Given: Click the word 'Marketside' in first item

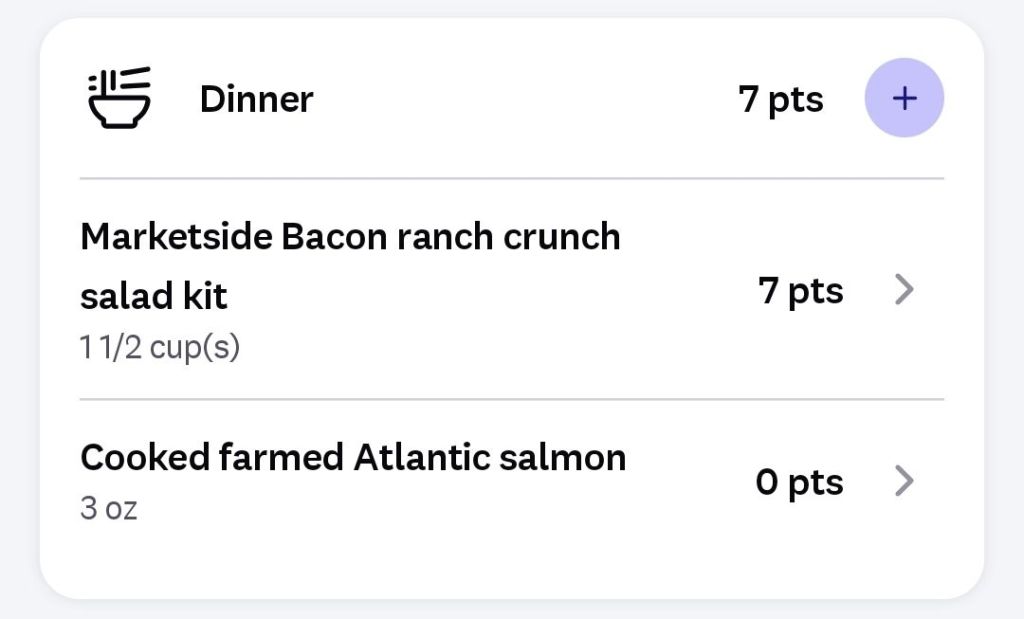Looking at the screenshot, I should point(175,238).
